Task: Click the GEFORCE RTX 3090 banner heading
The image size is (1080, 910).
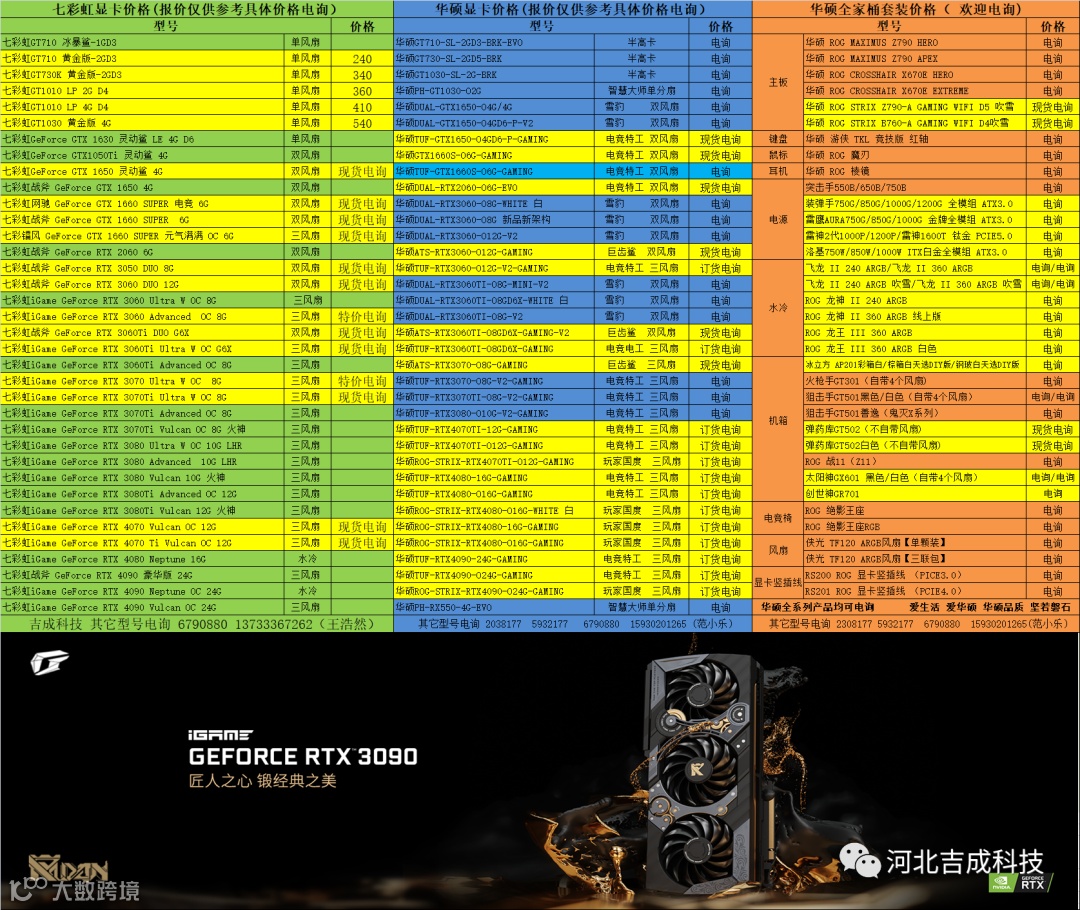Action: point(303,756)
